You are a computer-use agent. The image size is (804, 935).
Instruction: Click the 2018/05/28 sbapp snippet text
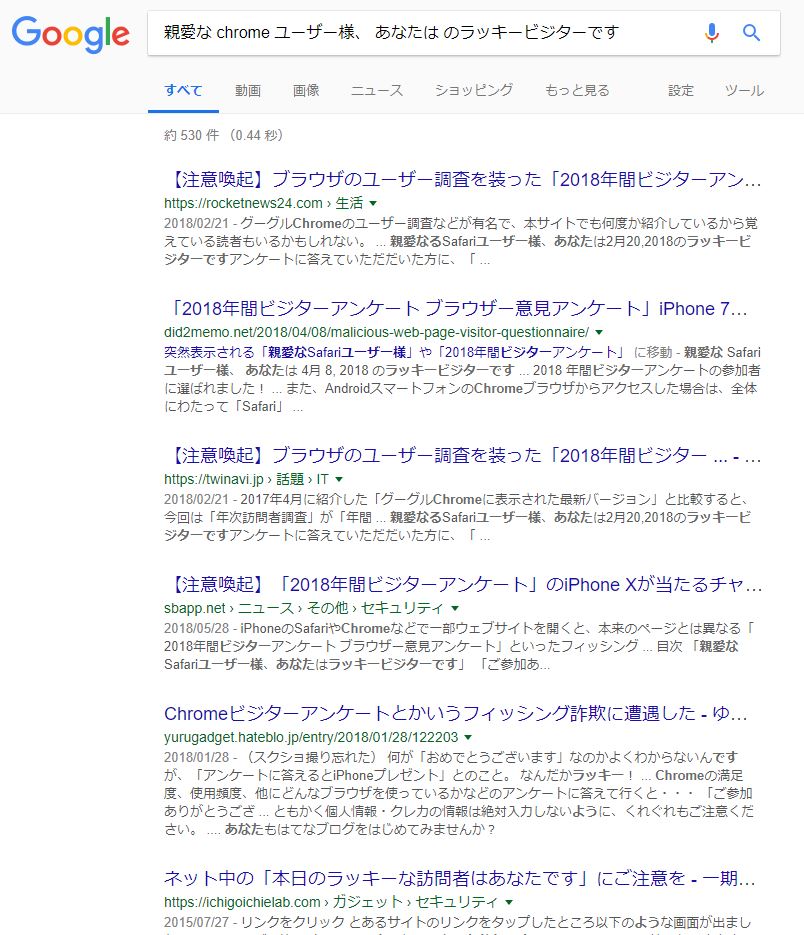(x=459, y=646)
